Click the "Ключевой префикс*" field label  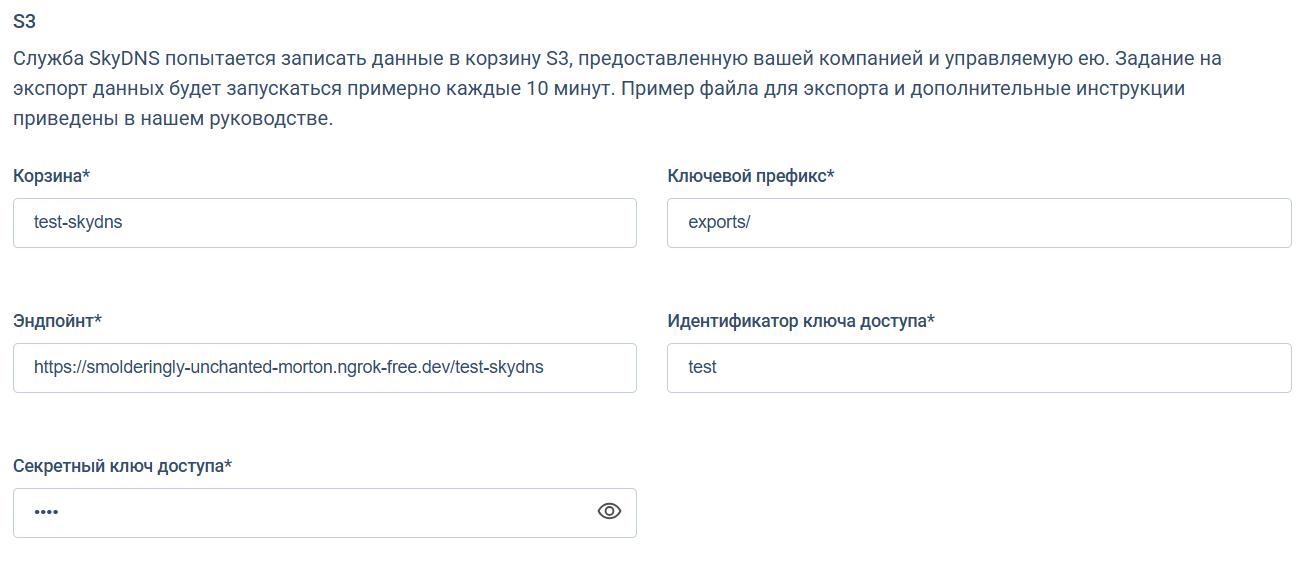click(750, 176)
